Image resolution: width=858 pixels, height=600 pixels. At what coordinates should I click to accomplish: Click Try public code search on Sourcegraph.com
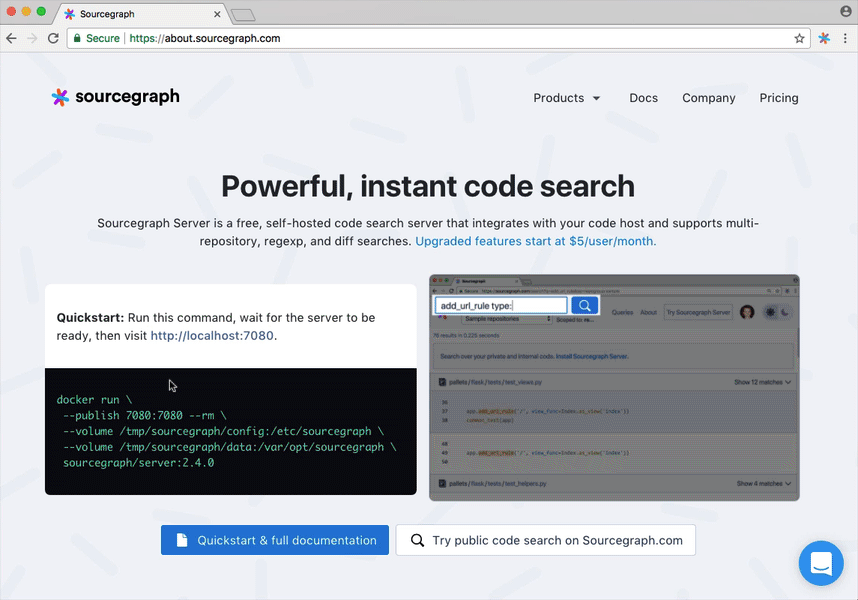[546, 540]
